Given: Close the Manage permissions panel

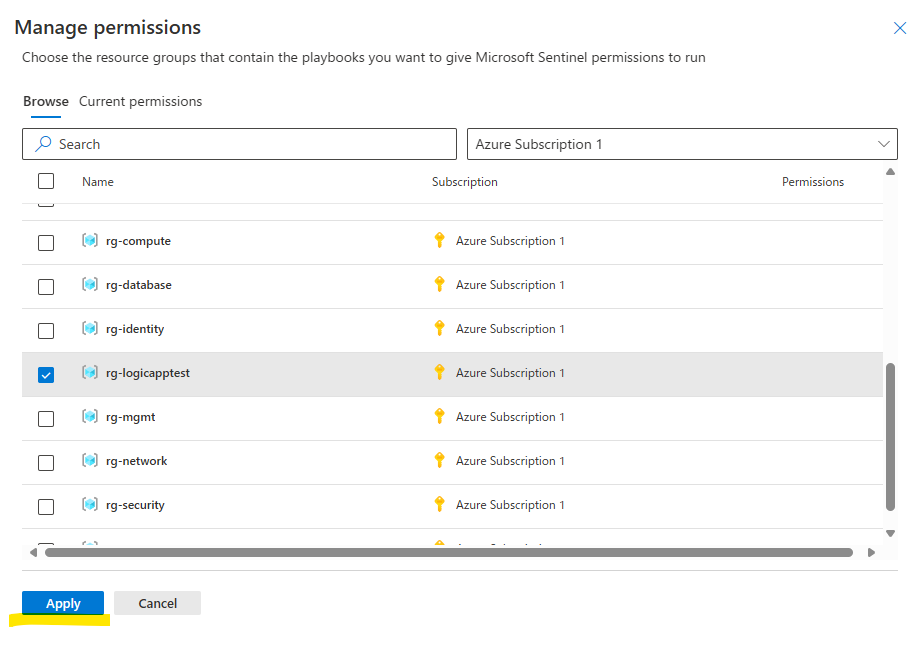Looking at the screenshot, I should pyautogui.click(x=899, y=28).
